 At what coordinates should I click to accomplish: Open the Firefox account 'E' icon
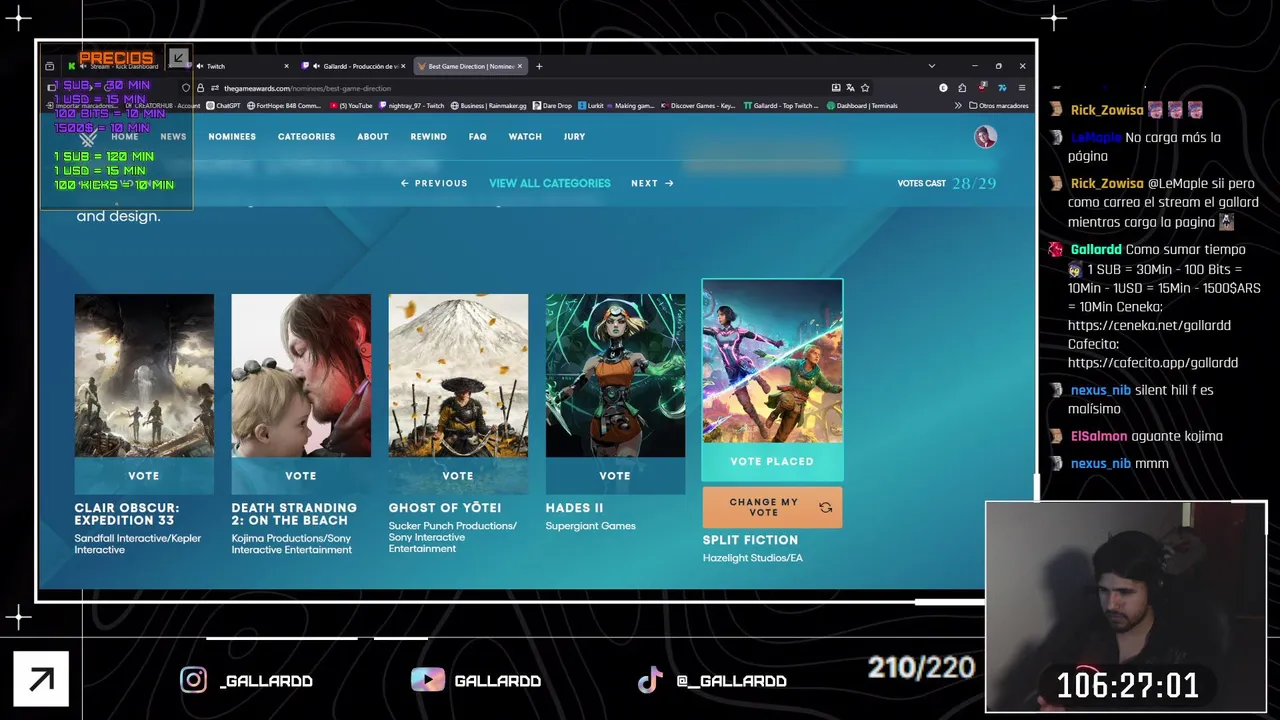tap(943, 88)
